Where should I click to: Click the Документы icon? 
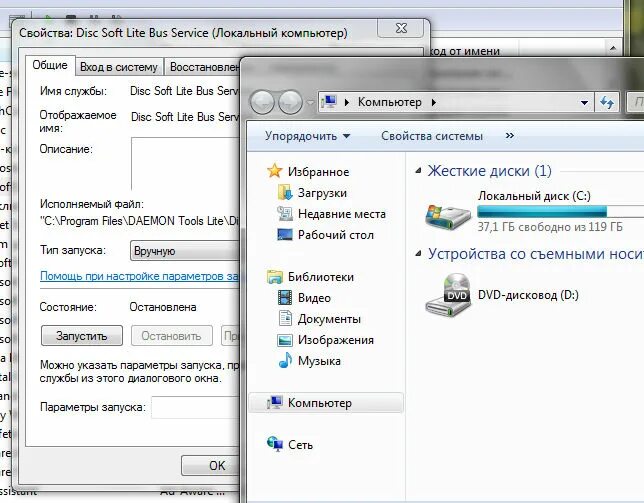pos(285,318)
